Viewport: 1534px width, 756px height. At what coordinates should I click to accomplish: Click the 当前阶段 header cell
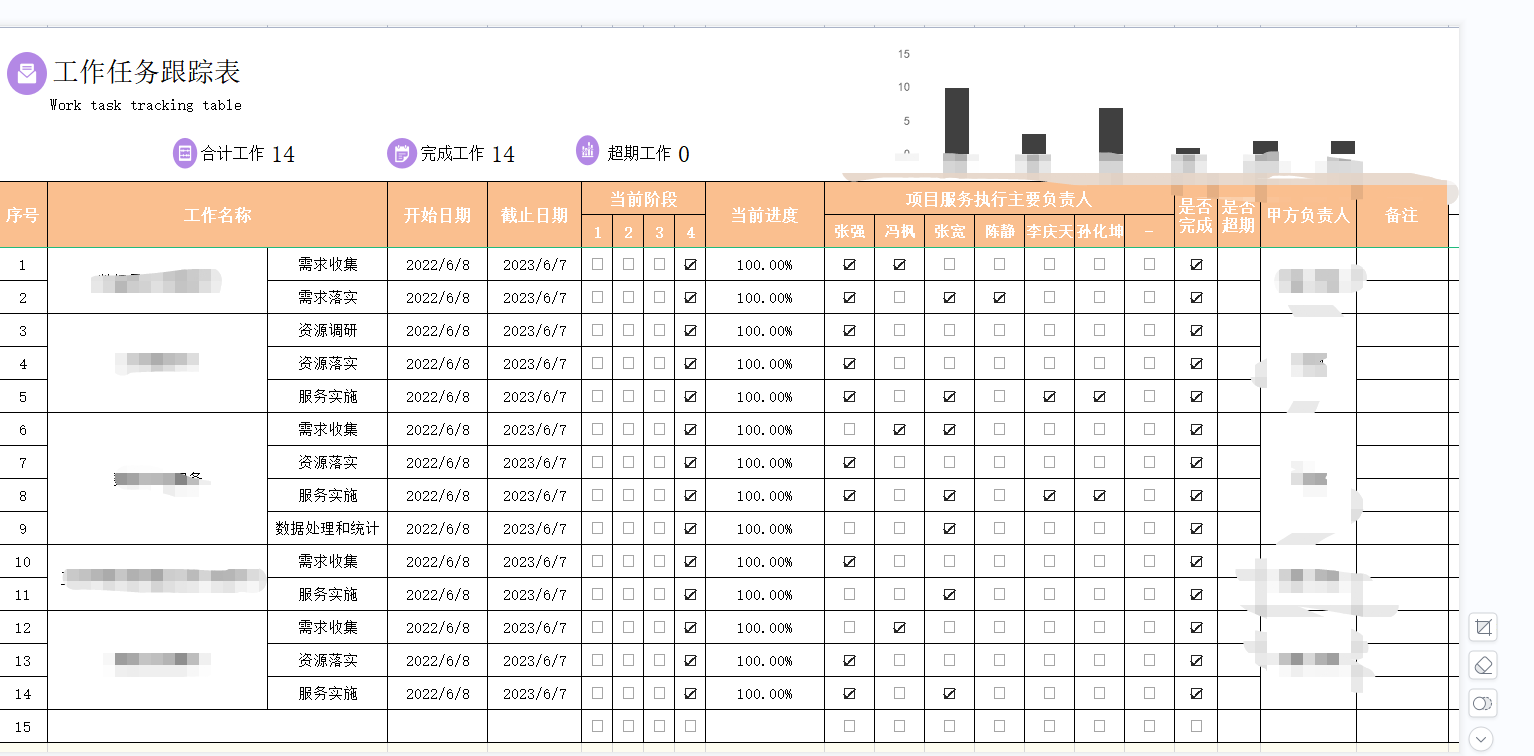tap(643, 198)
